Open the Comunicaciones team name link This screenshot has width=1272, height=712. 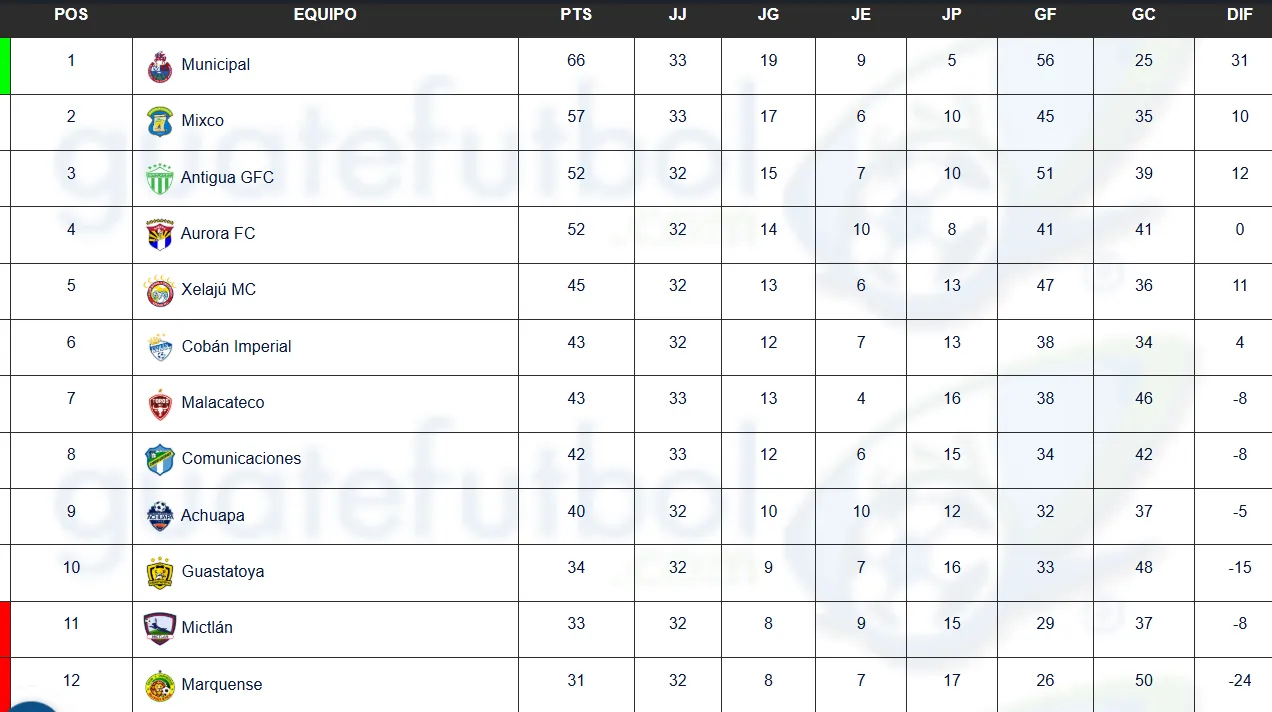pyautogui.click(x=241, y=459)
